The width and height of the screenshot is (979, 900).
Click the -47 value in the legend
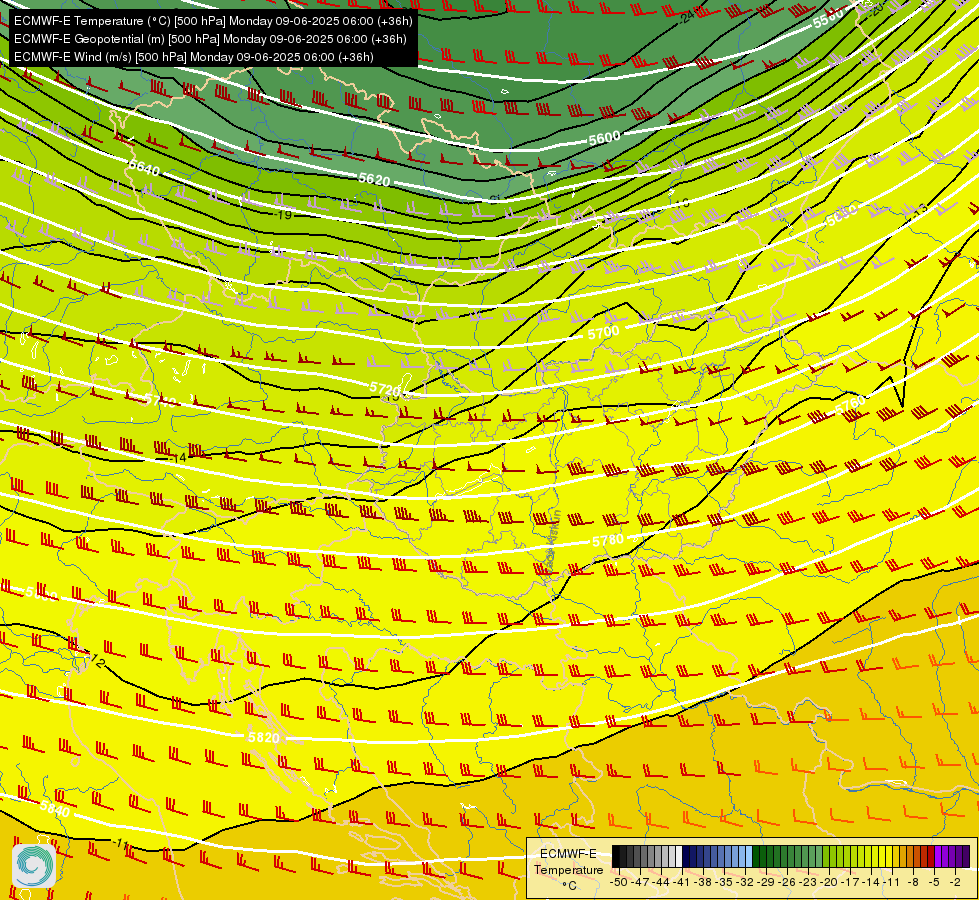pyautogui.click(x=640, y=882)
